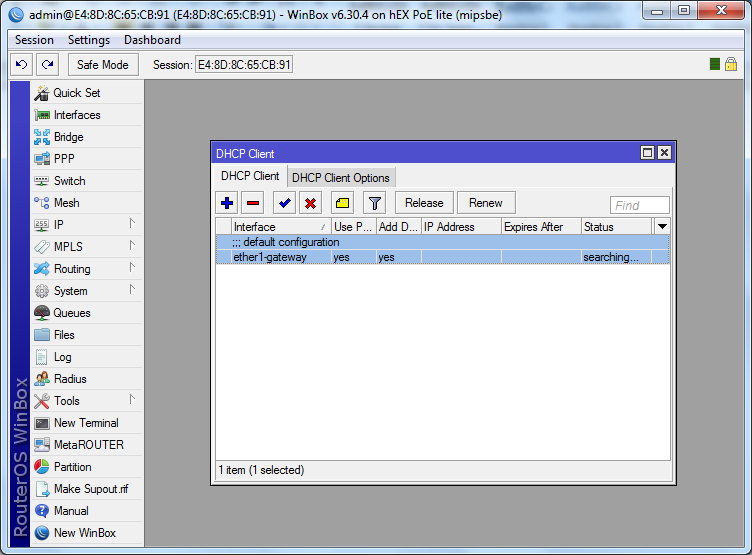Remove the selected DHCP client entry

(x=253, y=203)
